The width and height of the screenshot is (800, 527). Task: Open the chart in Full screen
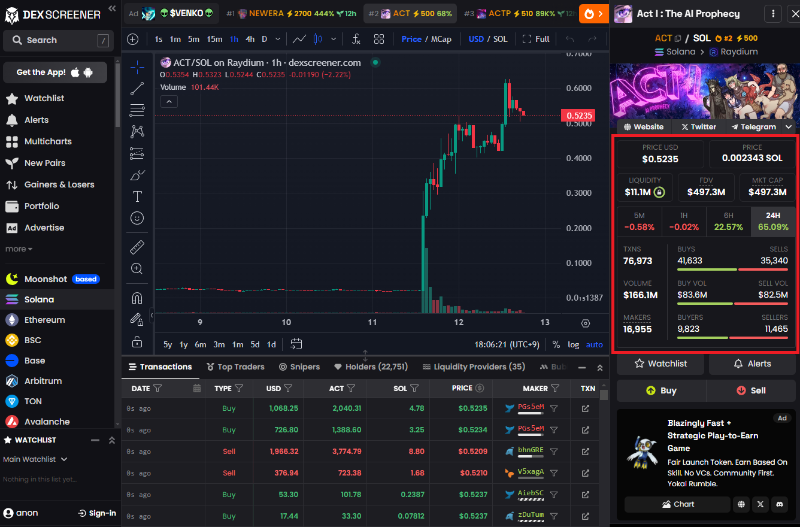(x=536, y=39)
